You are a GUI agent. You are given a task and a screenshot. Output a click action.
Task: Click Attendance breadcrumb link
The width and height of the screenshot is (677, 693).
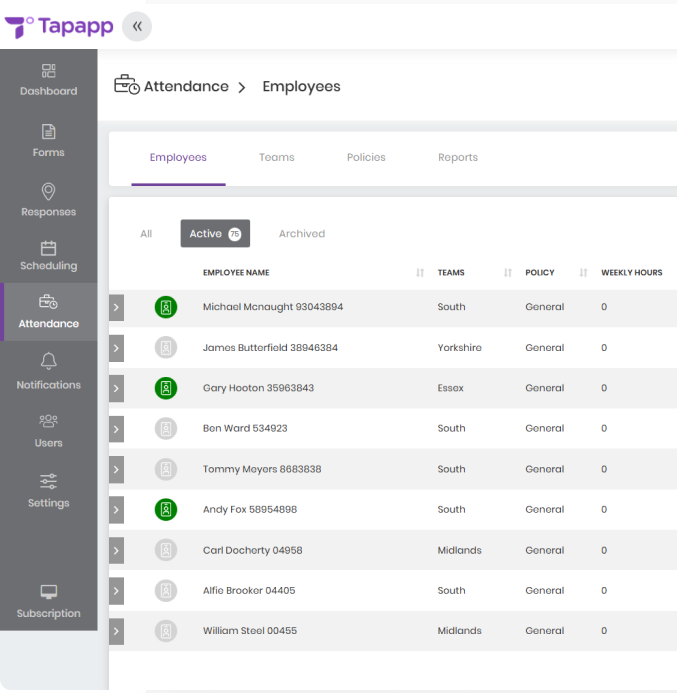point(186,87)
